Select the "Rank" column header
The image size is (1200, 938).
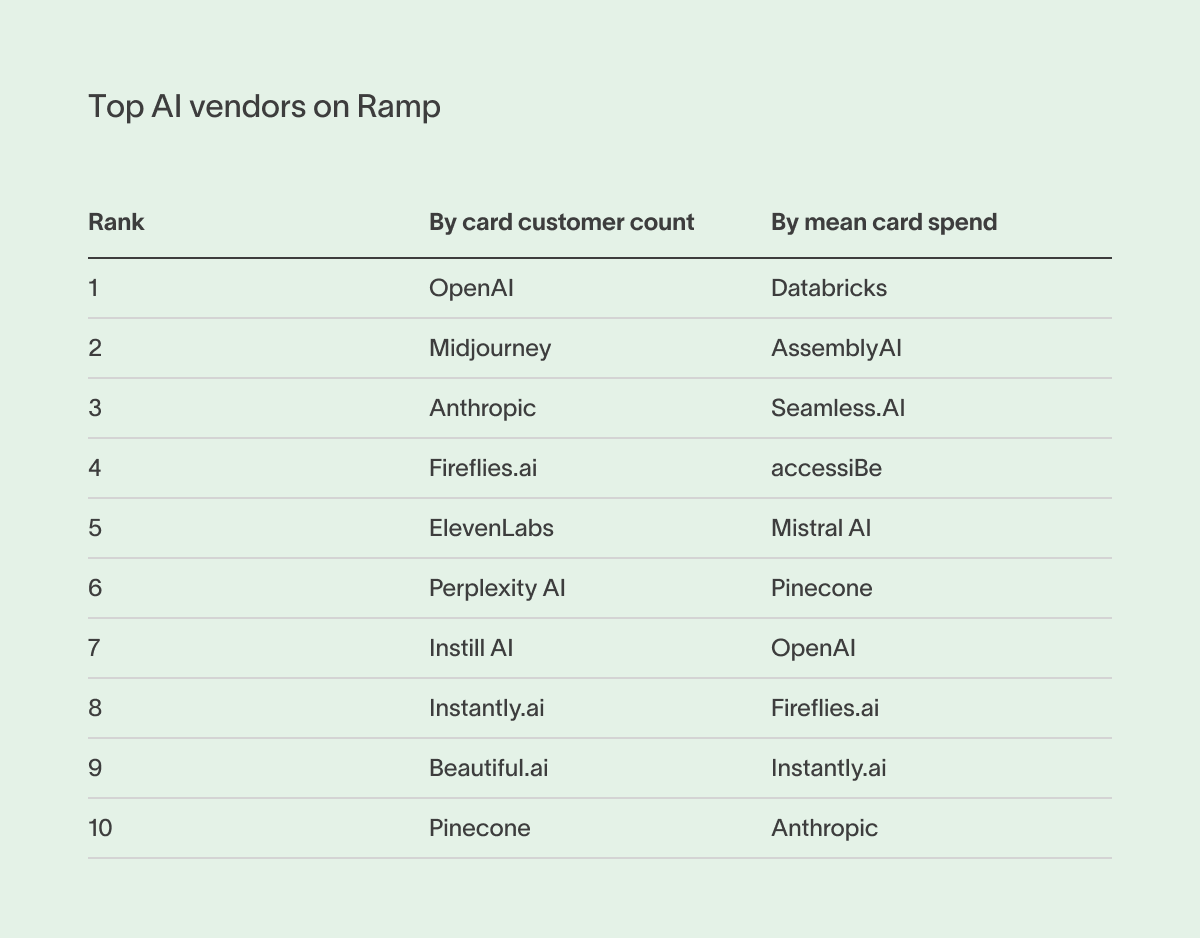[x=116, y=222]
